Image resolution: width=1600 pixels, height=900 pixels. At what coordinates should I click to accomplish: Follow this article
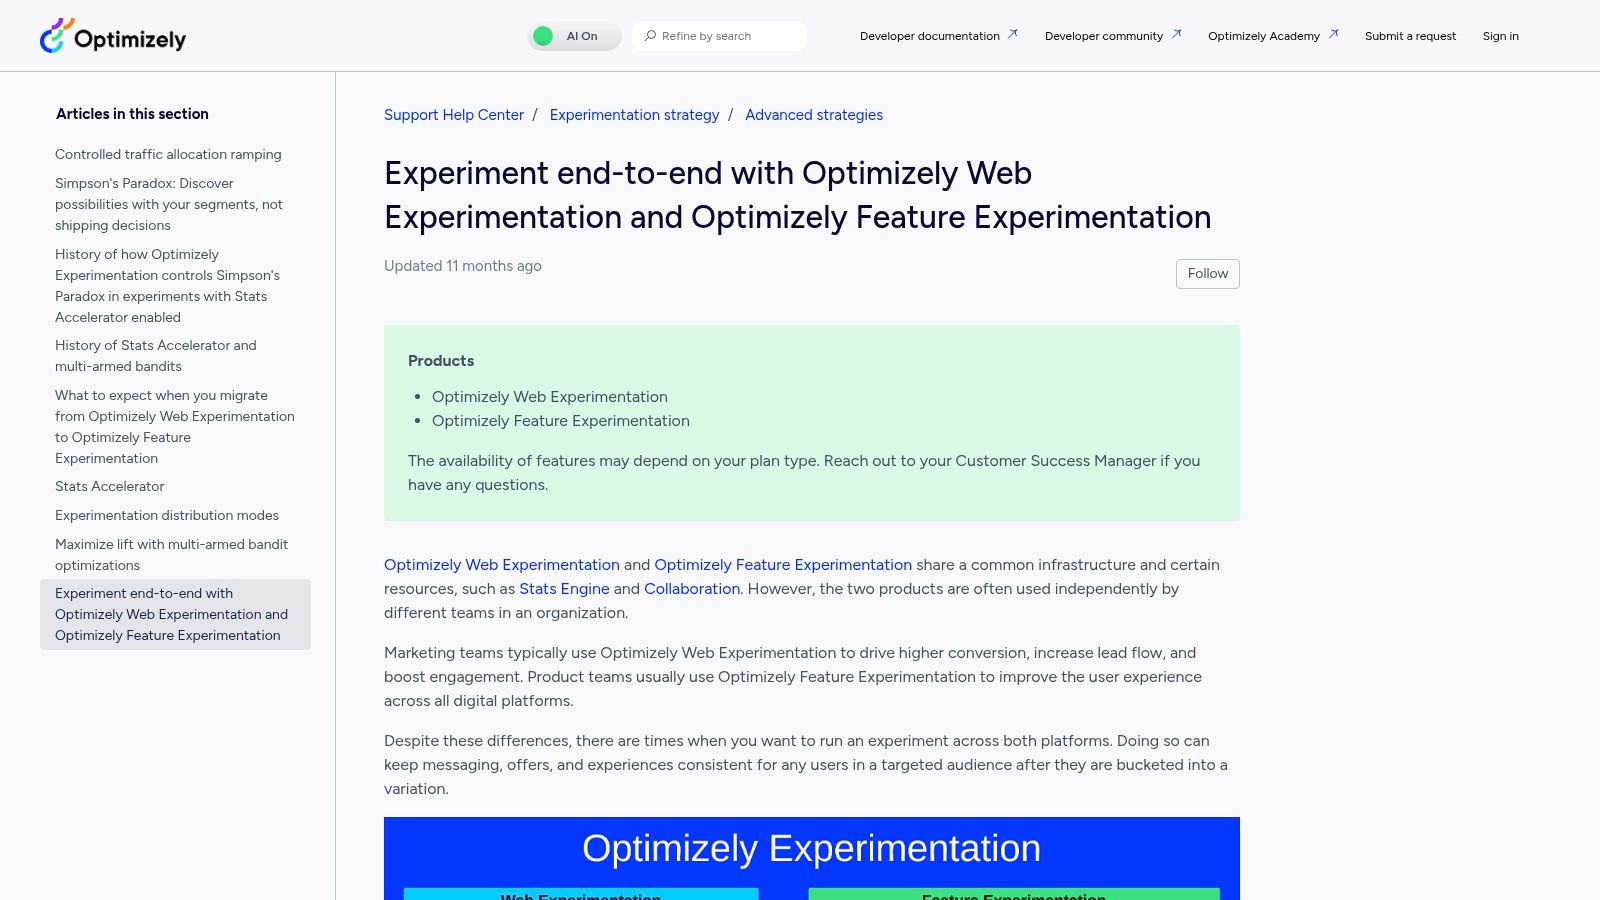pyautogui.click(x=1208, y=274)
